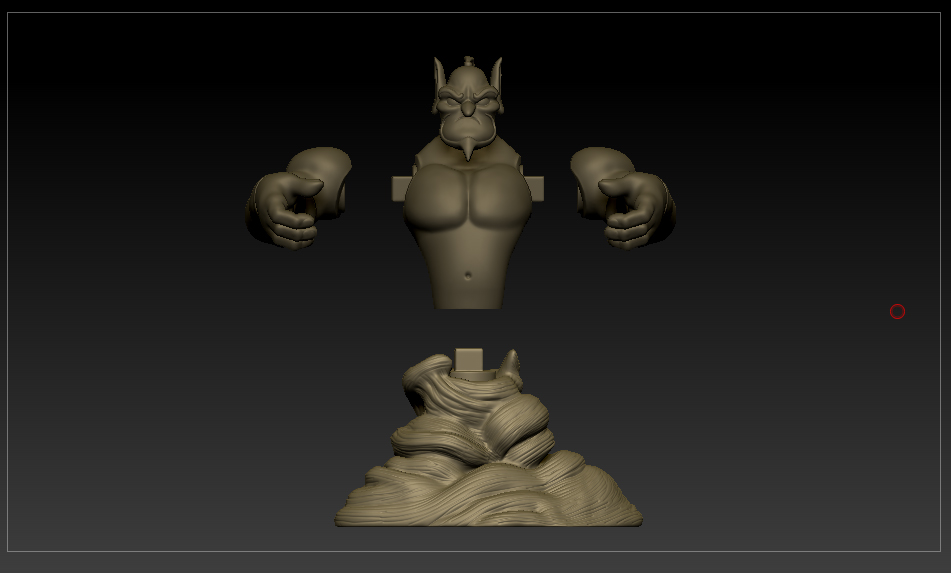
Task: Click the genie's angry face
Action: 468,109
